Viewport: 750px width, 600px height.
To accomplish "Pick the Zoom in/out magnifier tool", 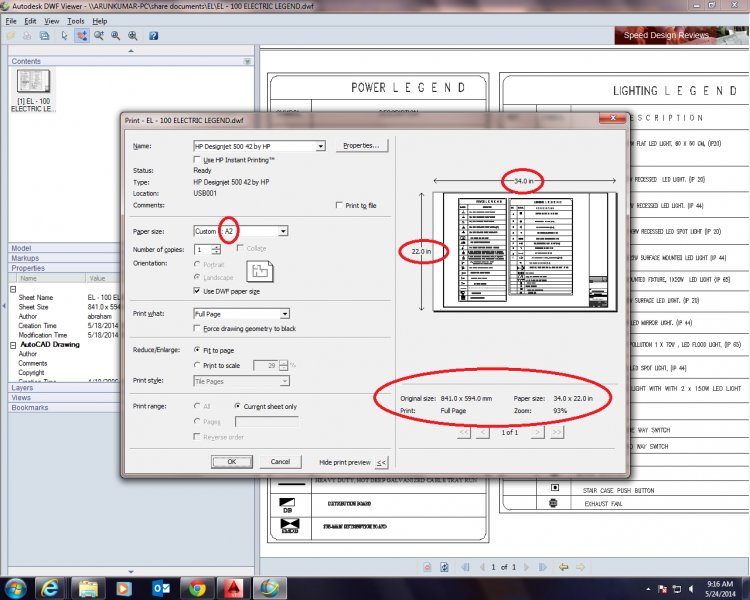I will coord(99,36).
